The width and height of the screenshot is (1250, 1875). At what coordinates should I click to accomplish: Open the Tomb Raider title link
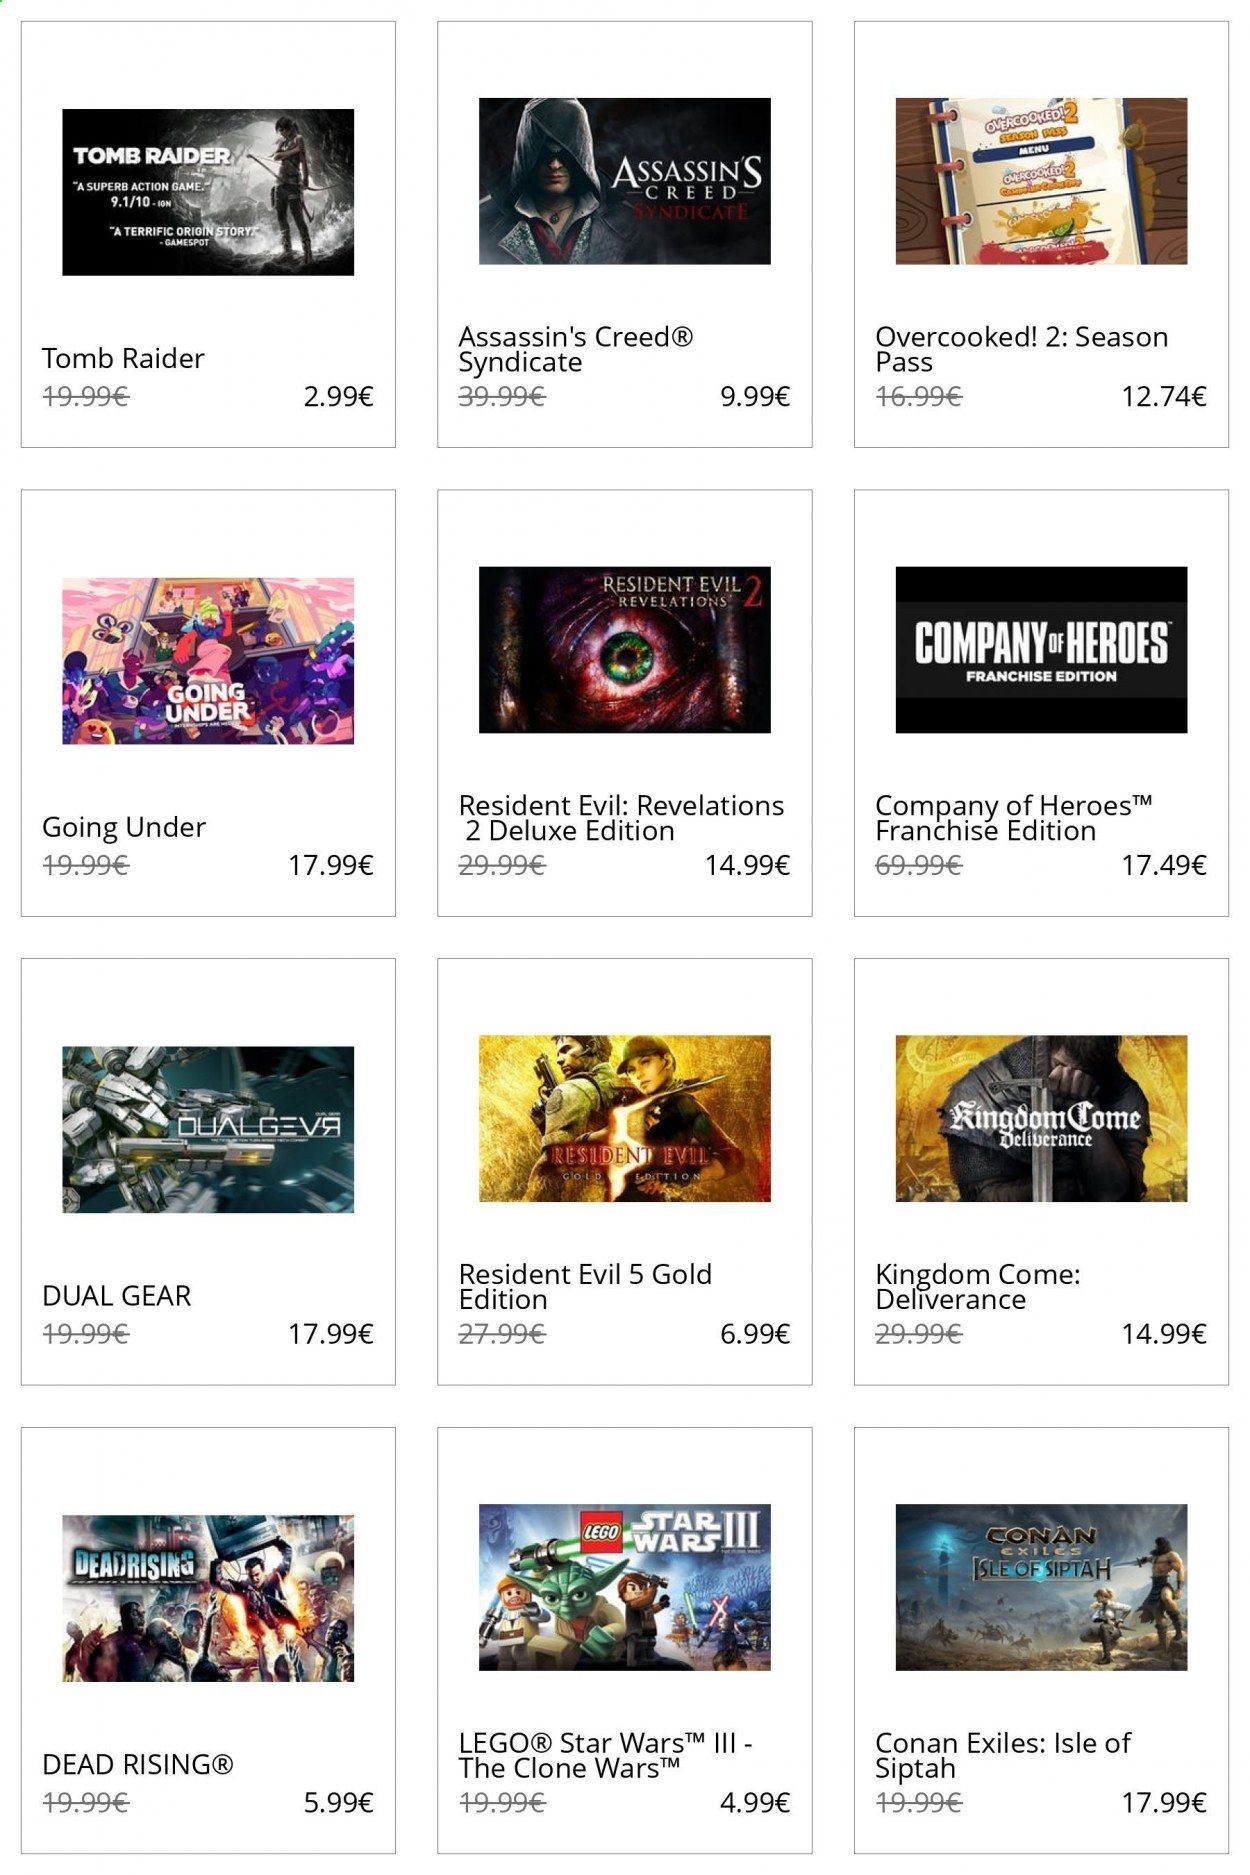coord(123,358)
